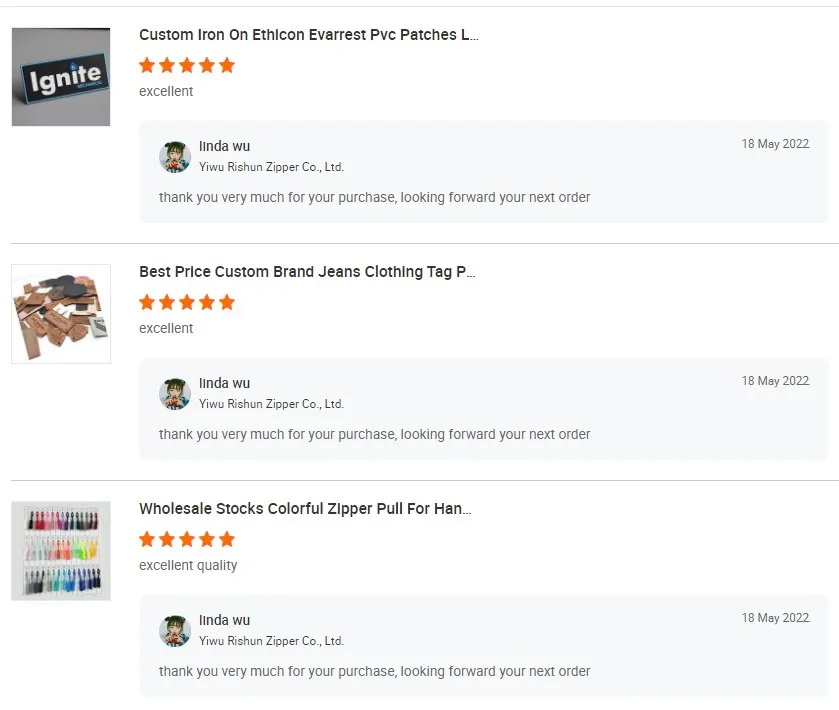Click the five-star rating on PVC patches review
This screenshot has height=710, width=839.
click(187, 65)
